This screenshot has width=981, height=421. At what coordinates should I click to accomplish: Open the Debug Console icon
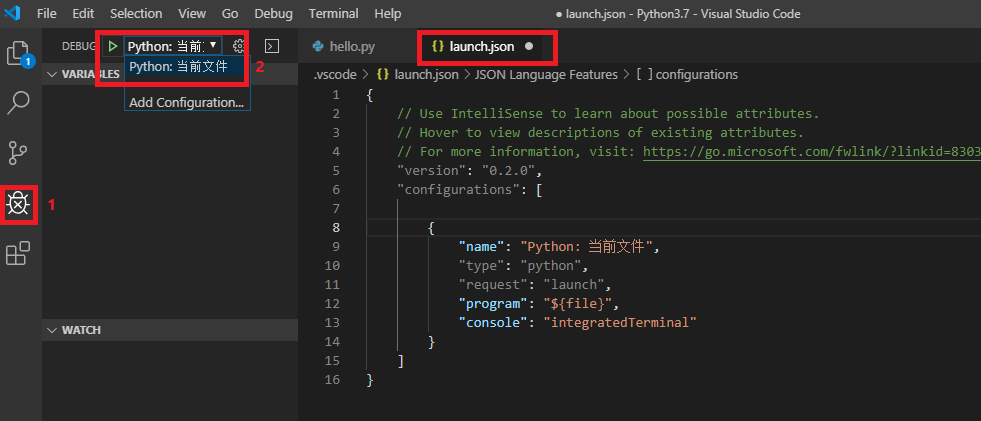coord(272,46)
